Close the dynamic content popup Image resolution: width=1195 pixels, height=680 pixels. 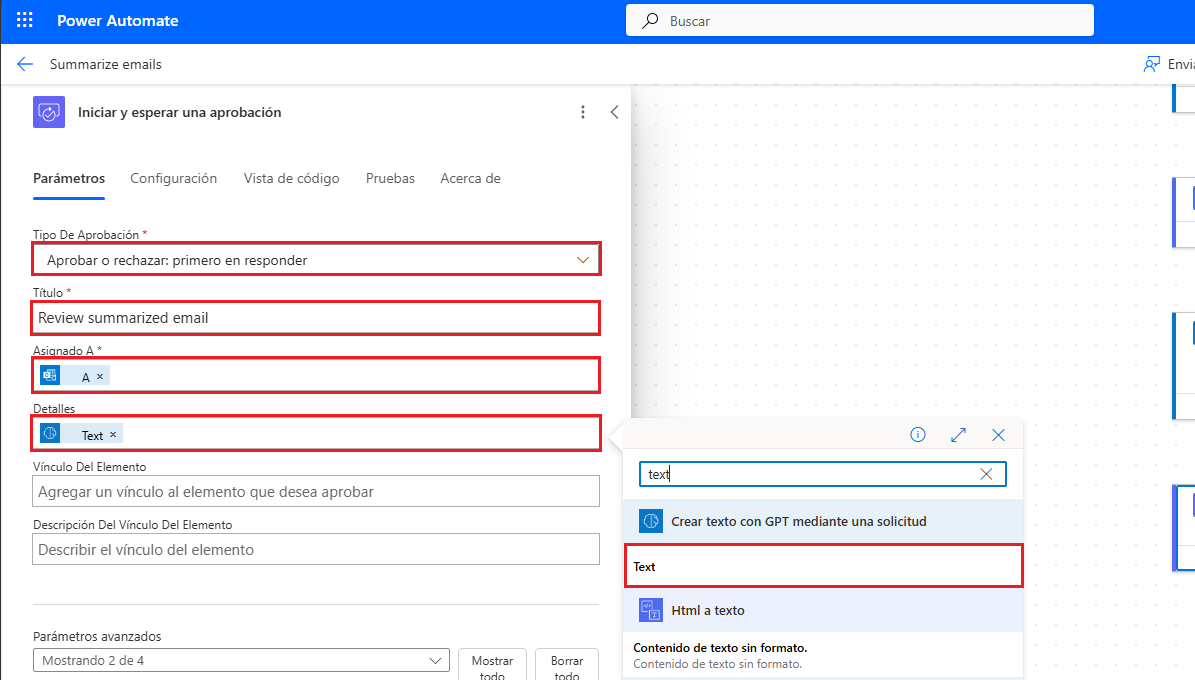point(998,435)
